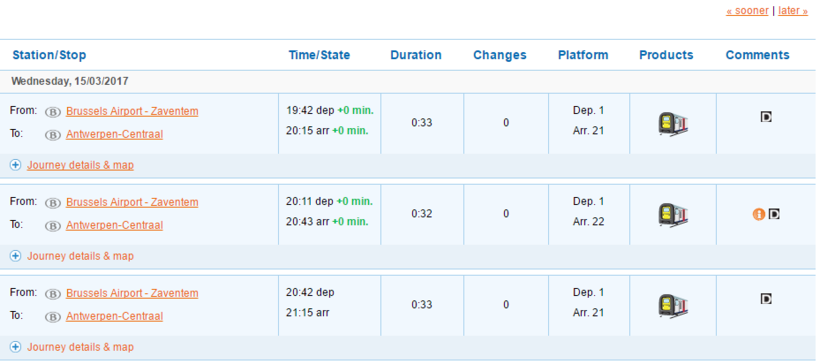The height and width of the screenshot is (364, 820).
Task: Click the orange info icon in Comments
Action: (x=759, y=214)
